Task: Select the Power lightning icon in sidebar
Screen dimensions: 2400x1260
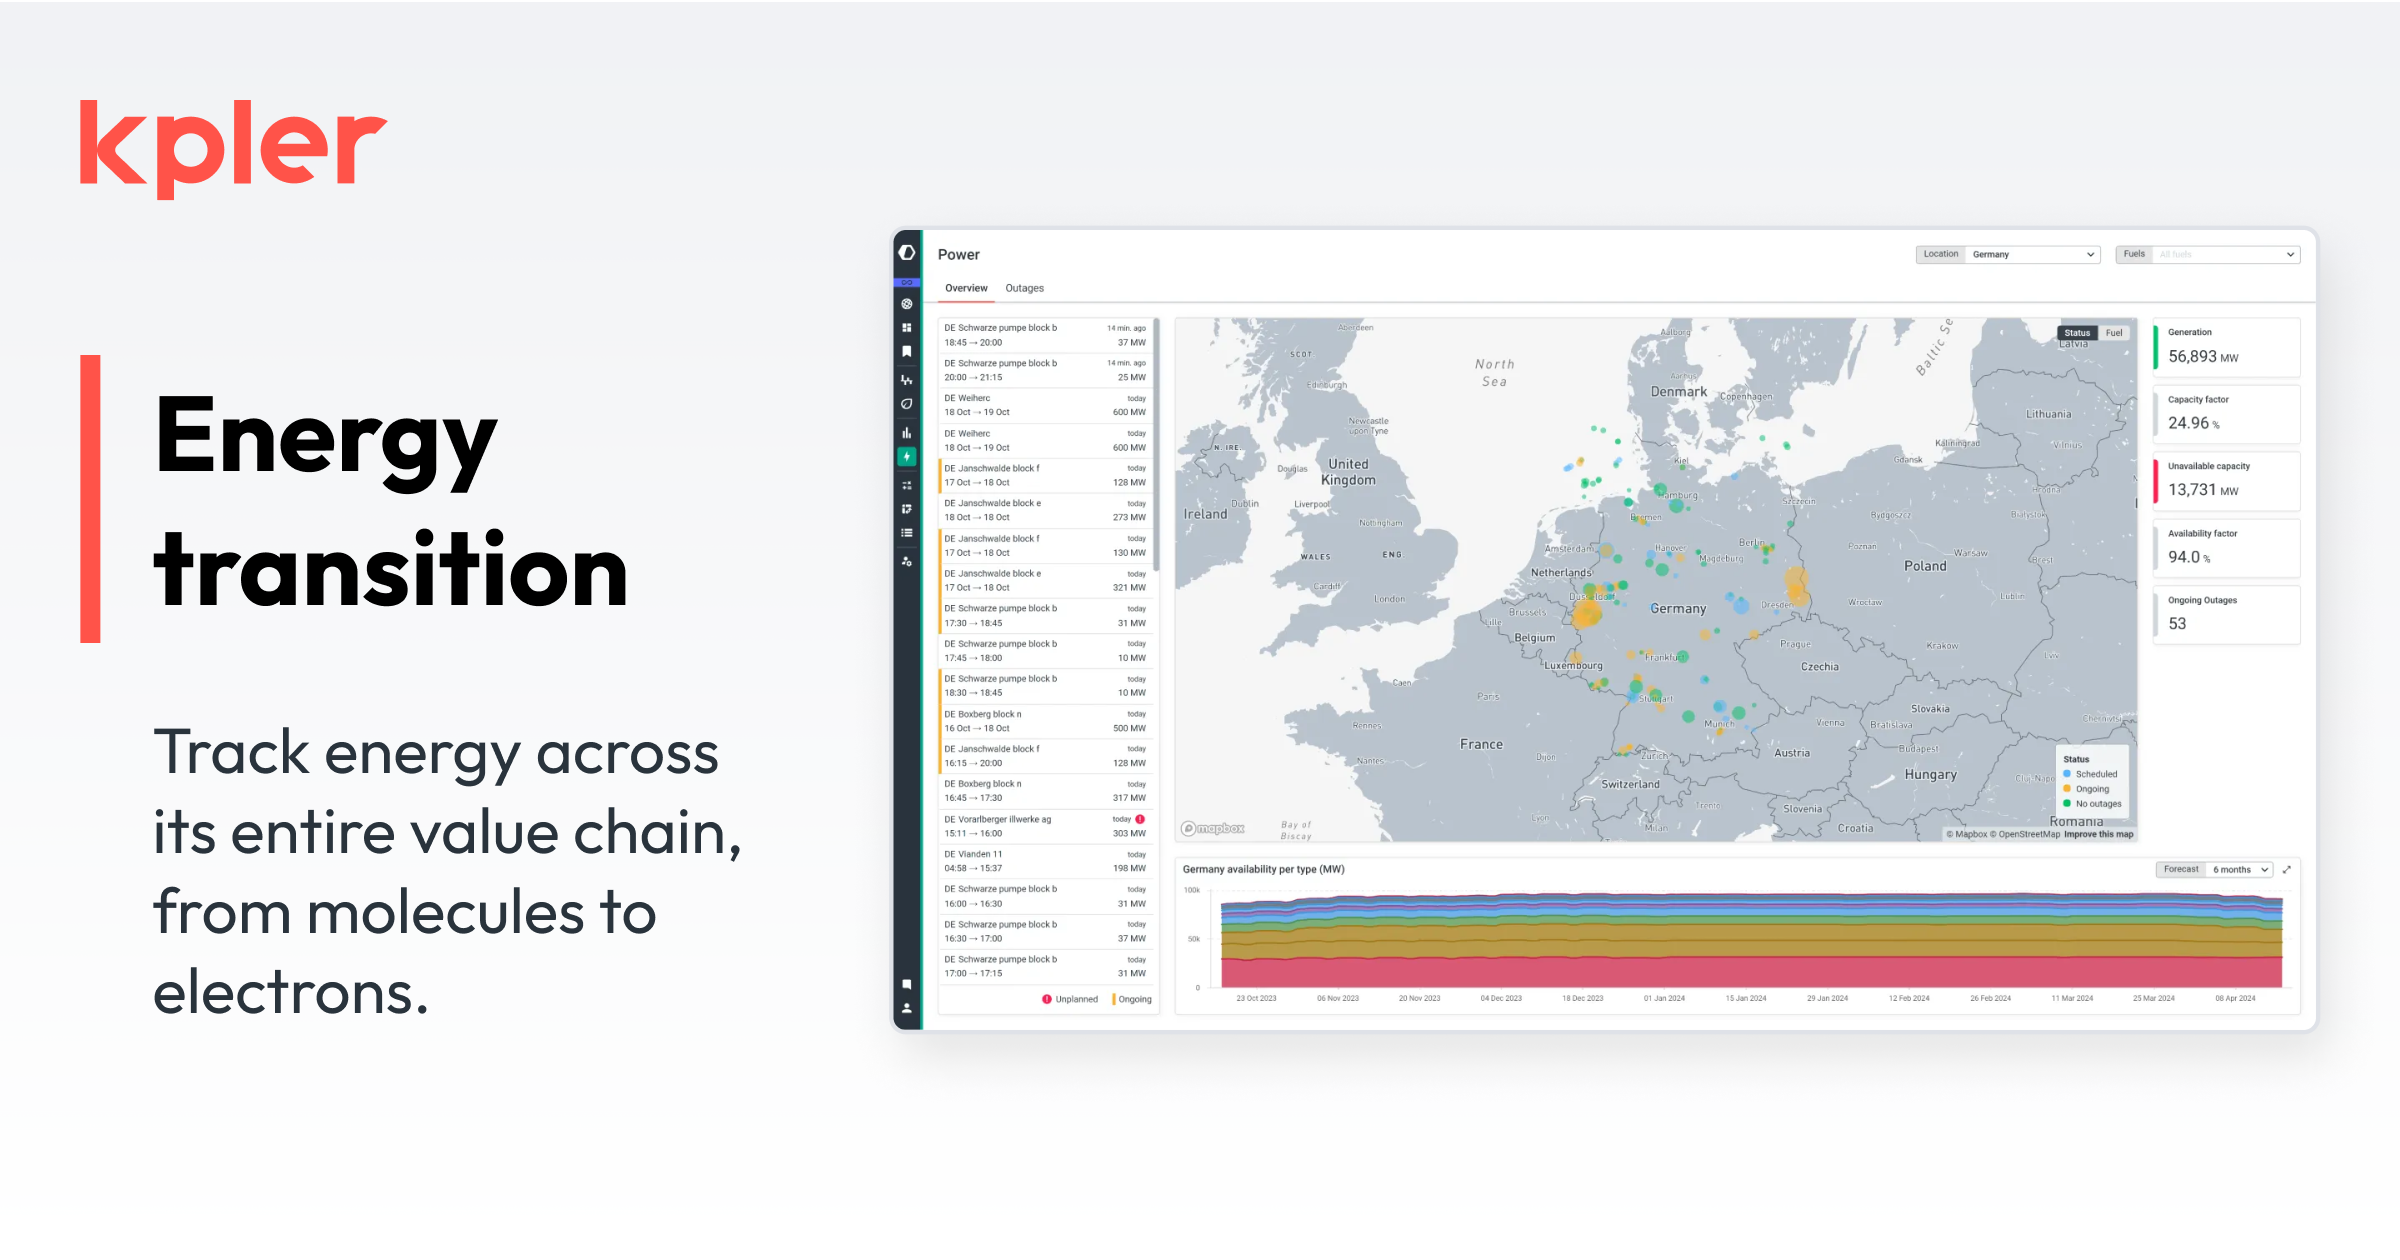Action: click(x=907, y=456)
